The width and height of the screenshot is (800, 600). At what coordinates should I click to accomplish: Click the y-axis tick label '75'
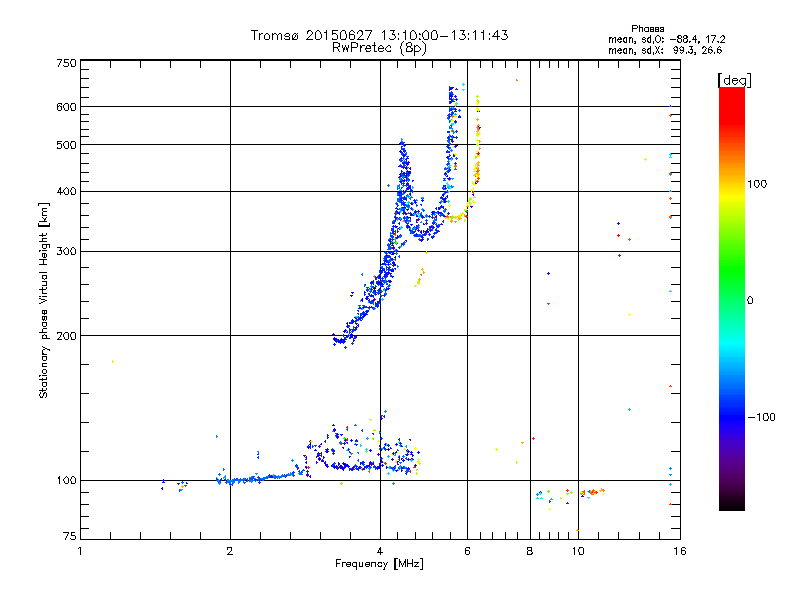click(70, 536)
